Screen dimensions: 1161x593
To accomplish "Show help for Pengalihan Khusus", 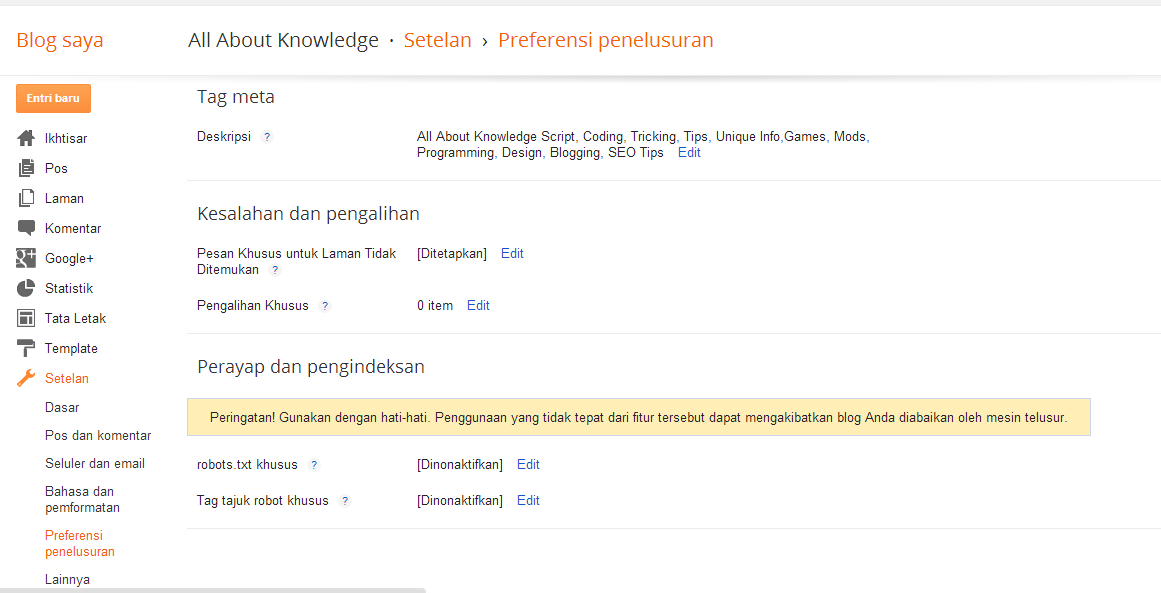I will (x=325, y=306).
